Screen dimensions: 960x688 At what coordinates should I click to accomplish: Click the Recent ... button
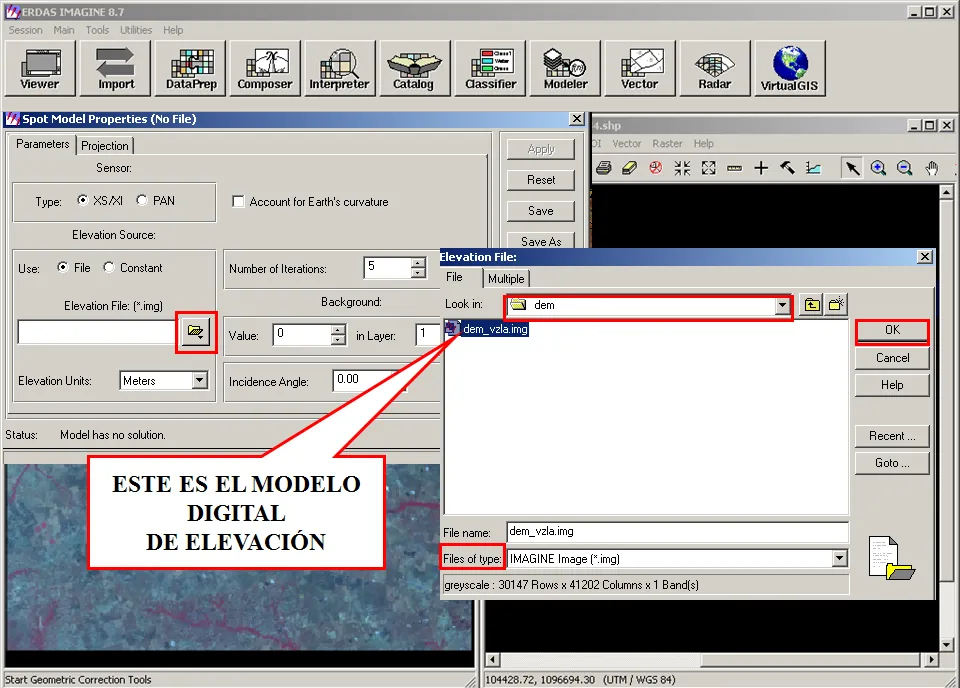coord(892,436)
